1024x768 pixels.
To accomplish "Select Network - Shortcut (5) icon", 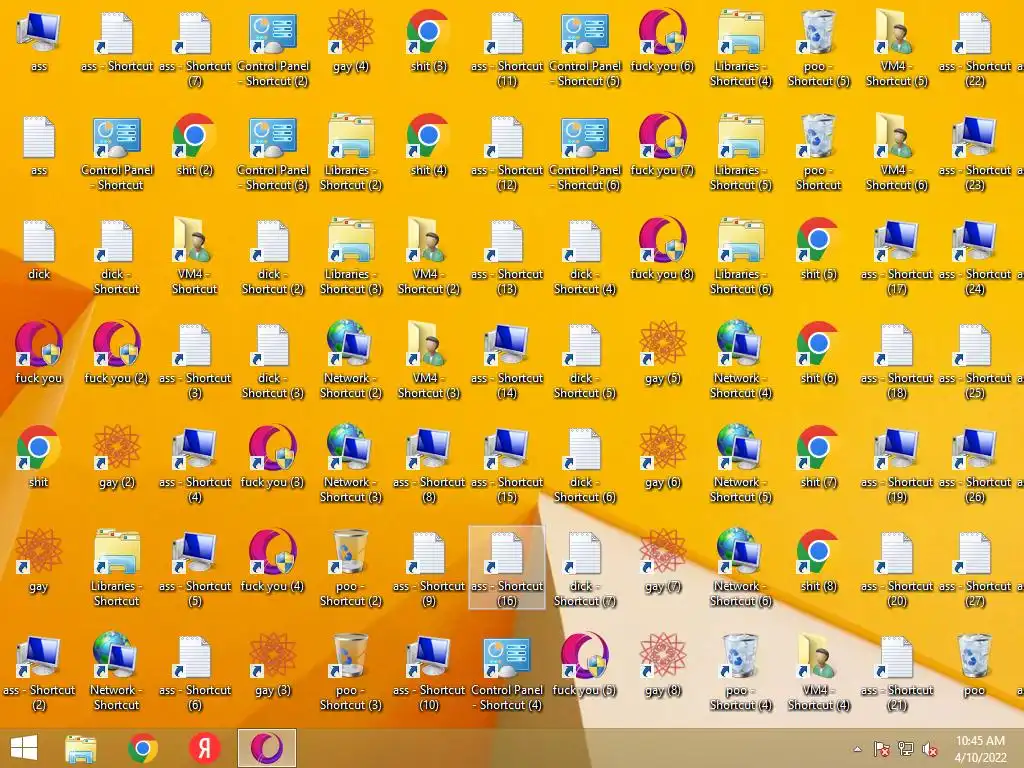I will 741,464.
